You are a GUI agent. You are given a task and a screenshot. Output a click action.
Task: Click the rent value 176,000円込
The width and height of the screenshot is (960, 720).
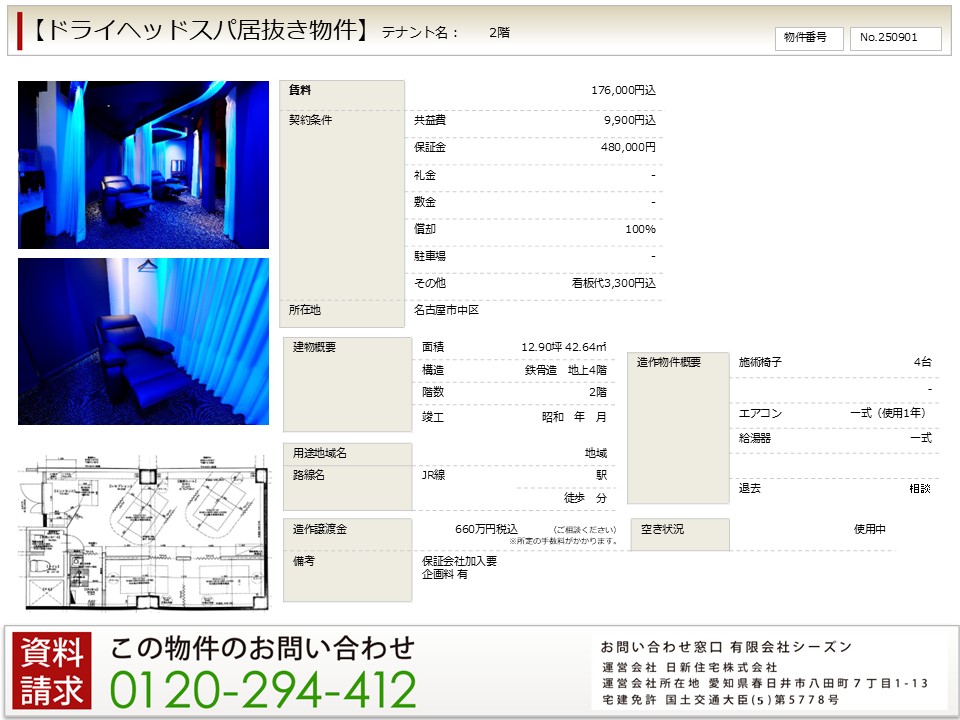coord(623,91)
